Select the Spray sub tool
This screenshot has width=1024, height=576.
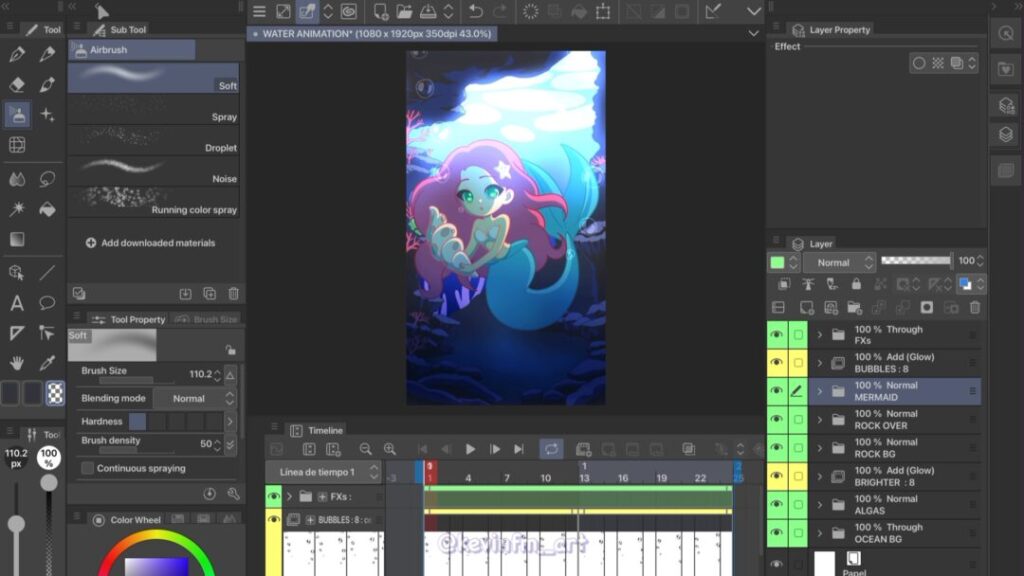pyautogui.click(x=153, y=110)
